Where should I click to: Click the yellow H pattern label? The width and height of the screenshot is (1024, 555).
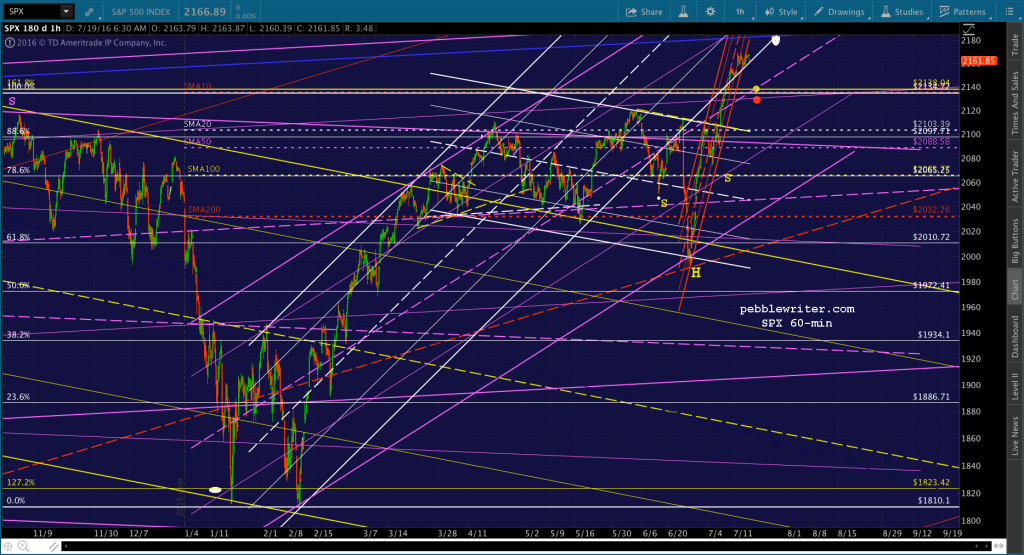696,272
